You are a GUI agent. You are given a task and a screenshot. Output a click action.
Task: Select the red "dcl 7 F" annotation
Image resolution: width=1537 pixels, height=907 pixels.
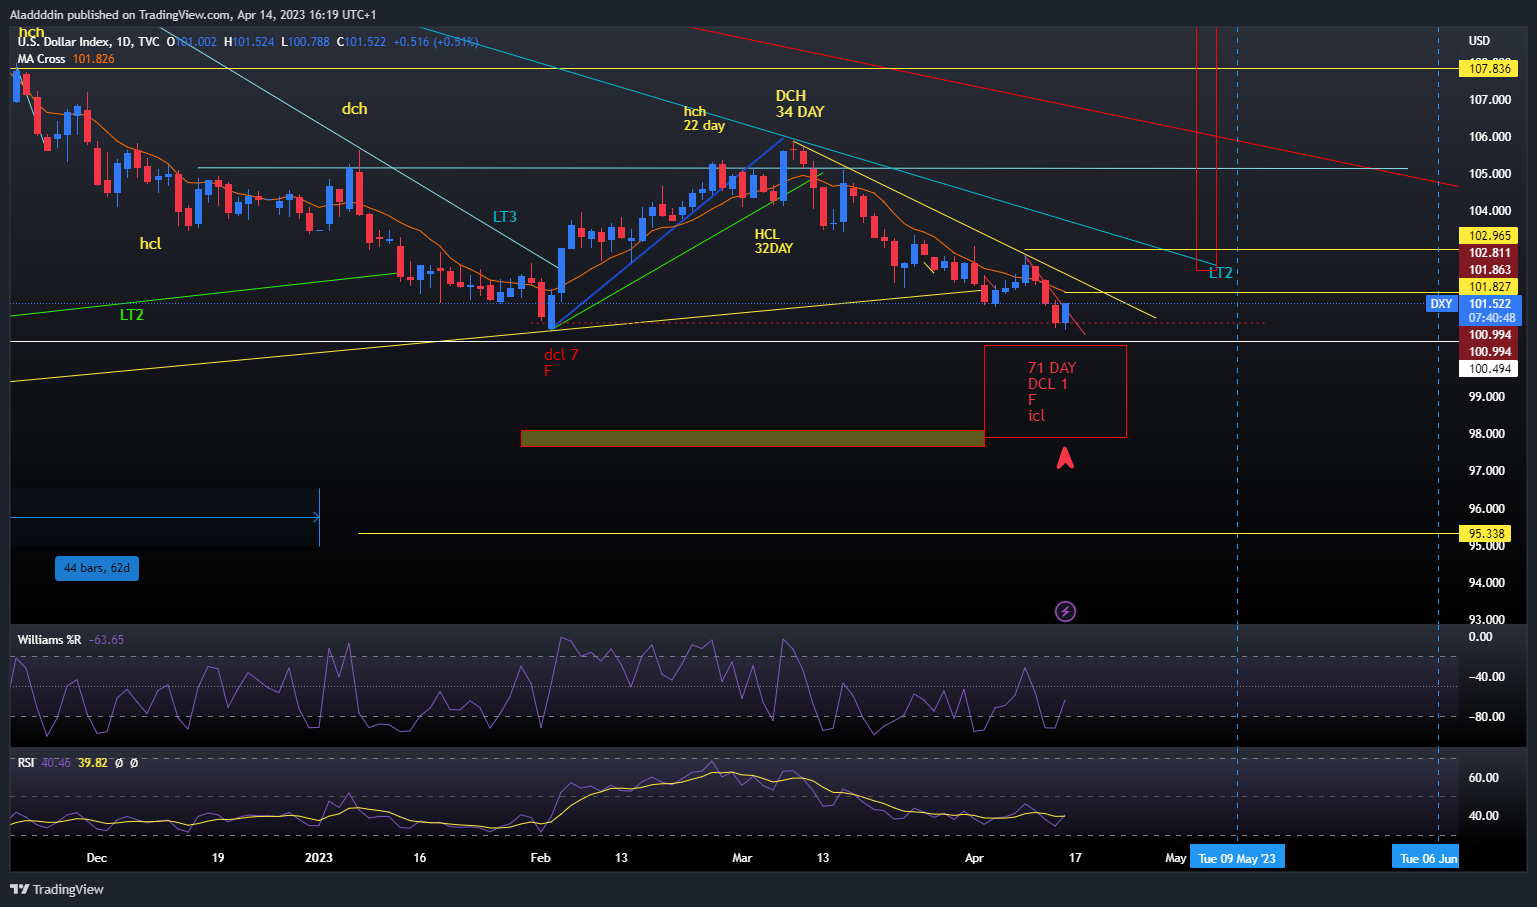click(x=561, y=362)
